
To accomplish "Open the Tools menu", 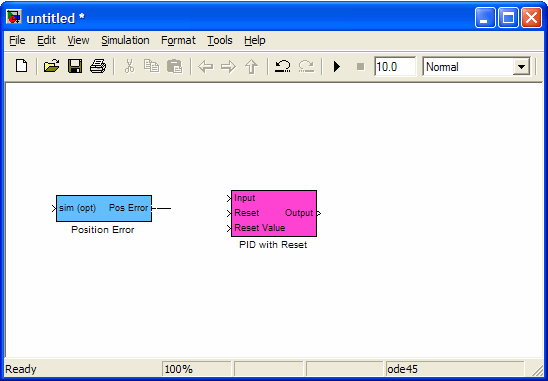I will pos(219,40).
